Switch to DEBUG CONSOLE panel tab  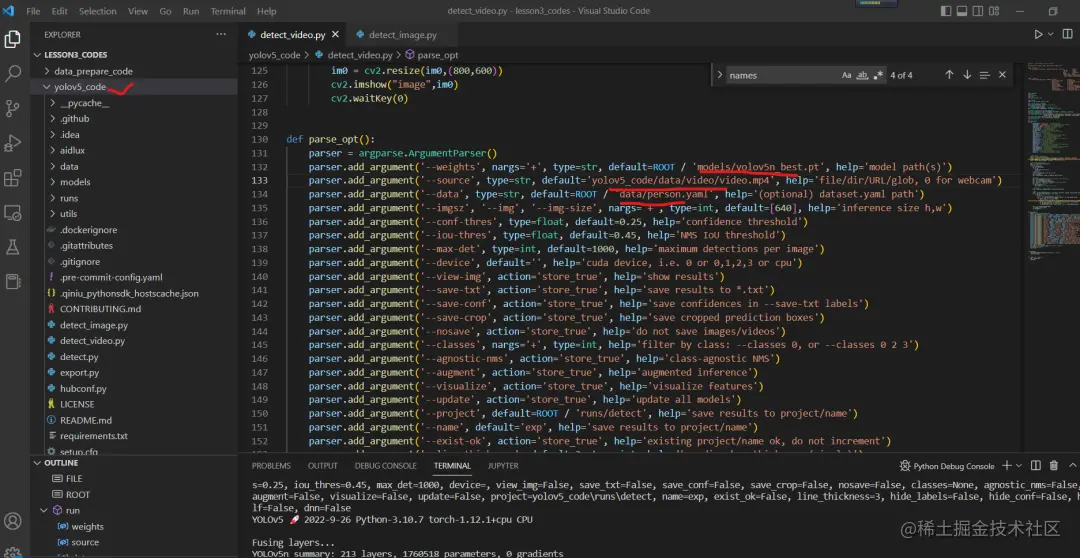[386, 466]
